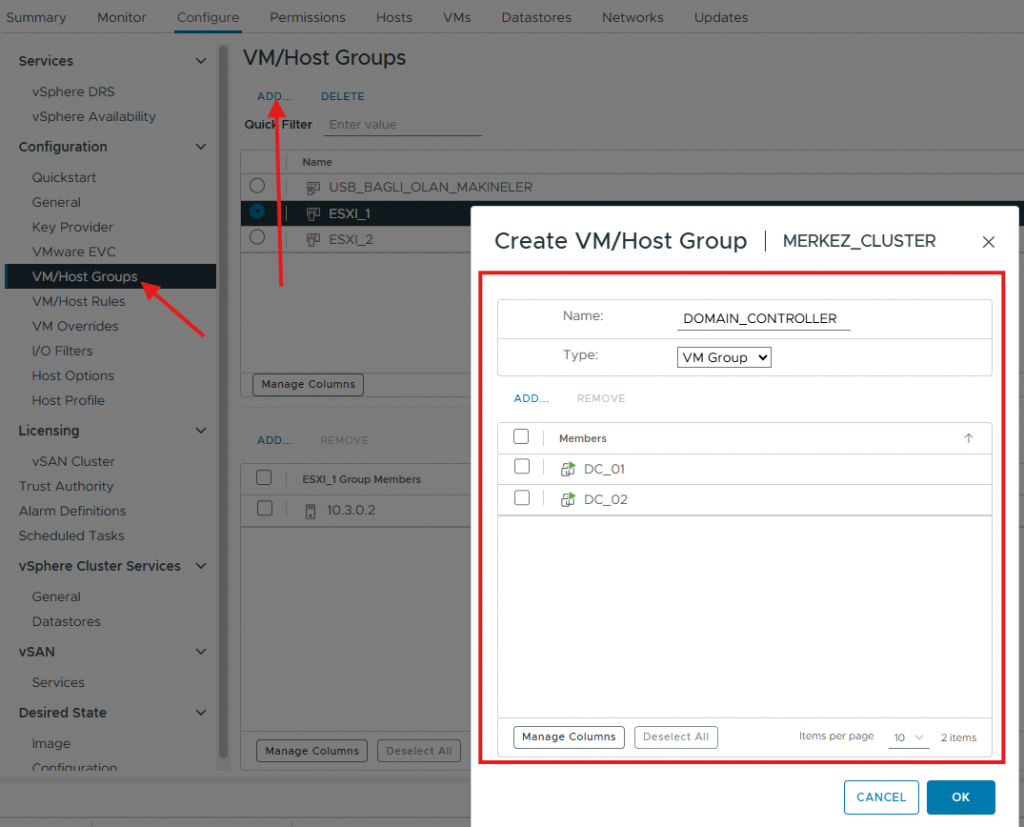Screen dimensions: 1024x827
Task: Click OK to create the group
Action: (x=961, y=797)
